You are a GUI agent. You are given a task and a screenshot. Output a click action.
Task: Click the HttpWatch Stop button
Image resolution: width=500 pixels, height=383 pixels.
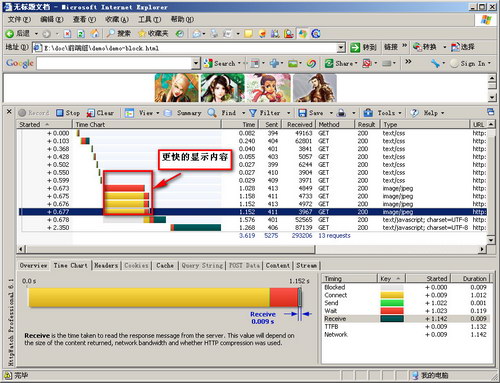coord(68,113)
